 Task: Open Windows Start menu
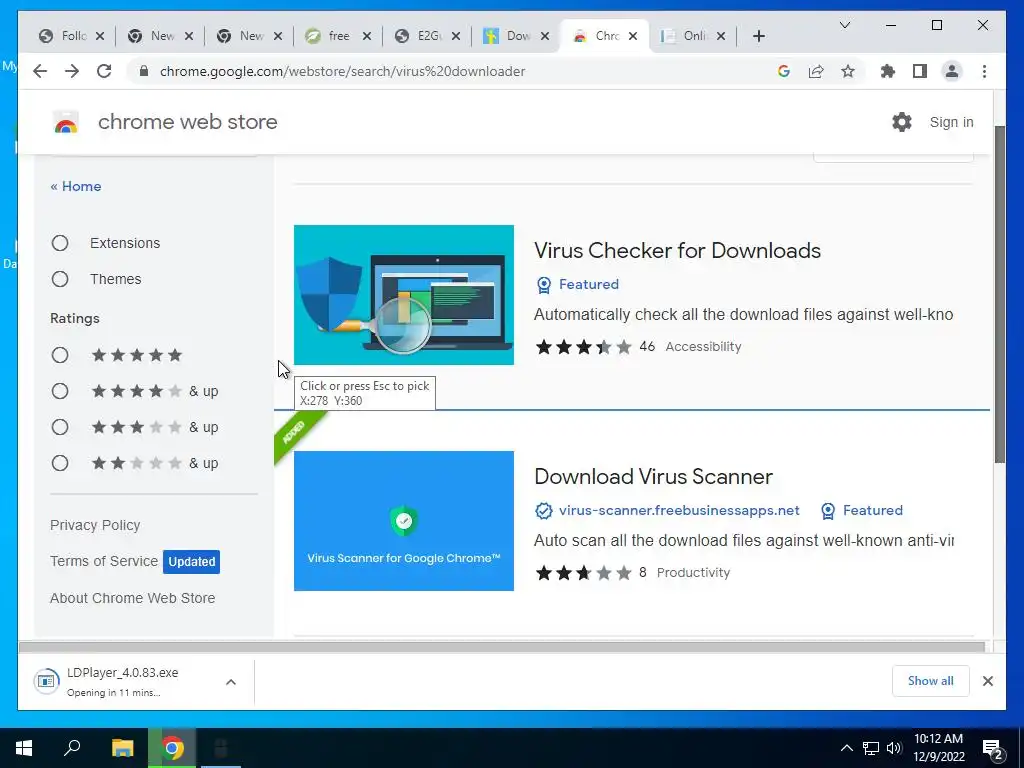[24, 748]
